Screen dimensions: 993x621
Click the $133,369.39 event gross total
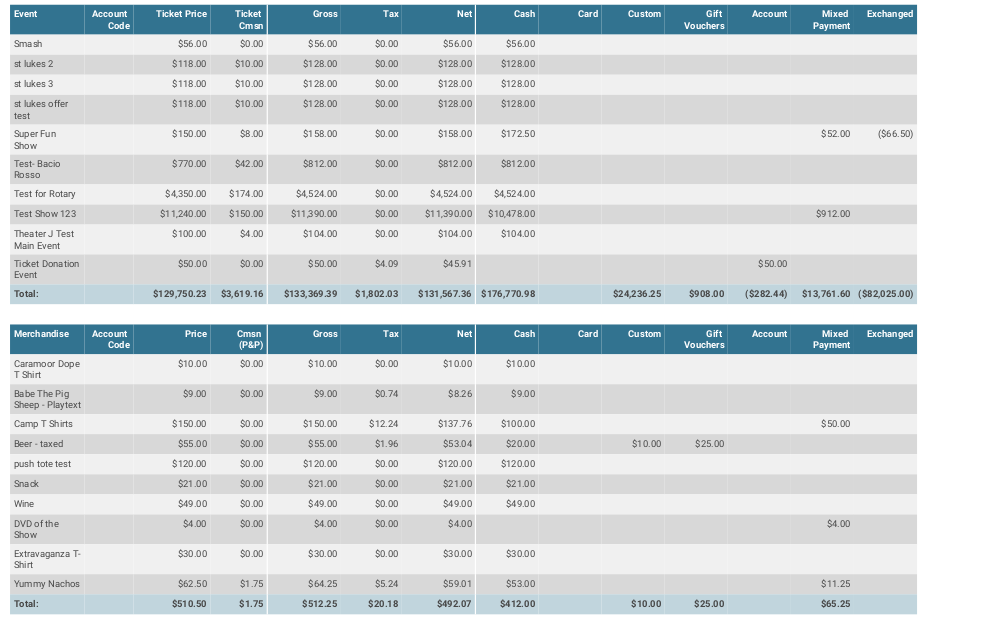click(x=310, y=294)
